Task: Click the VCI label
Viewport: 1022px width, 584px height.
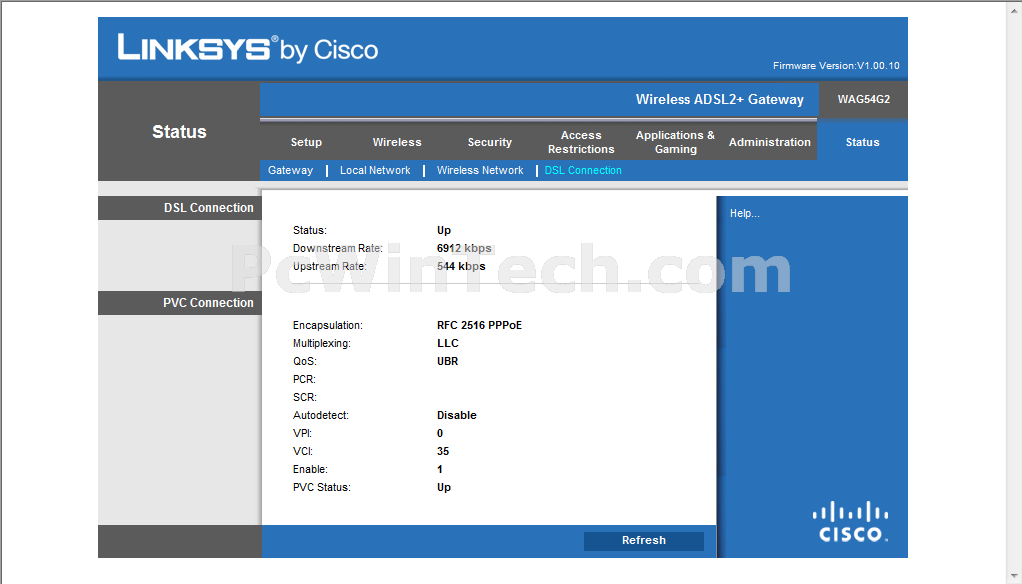Action: (302, 451)
